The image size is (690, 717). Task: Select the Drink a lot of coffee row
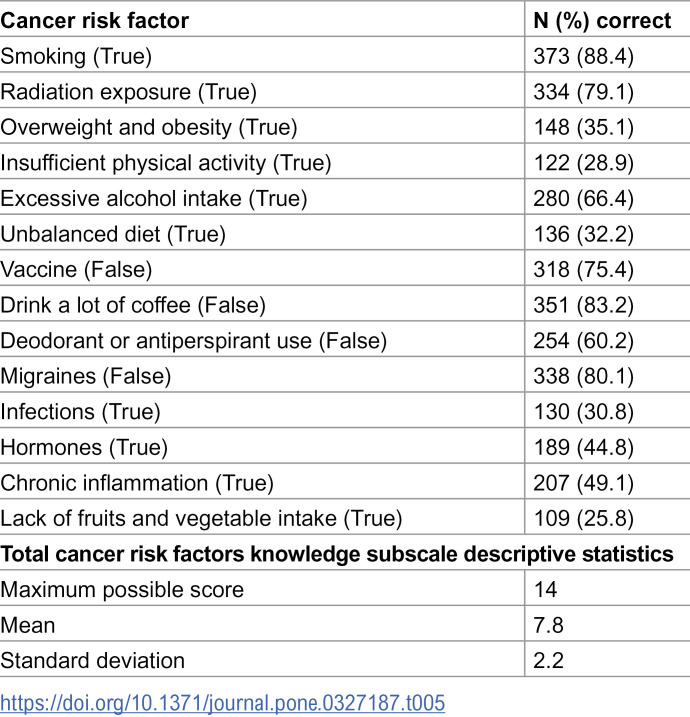pyautogui.click(x=345, y=305)
